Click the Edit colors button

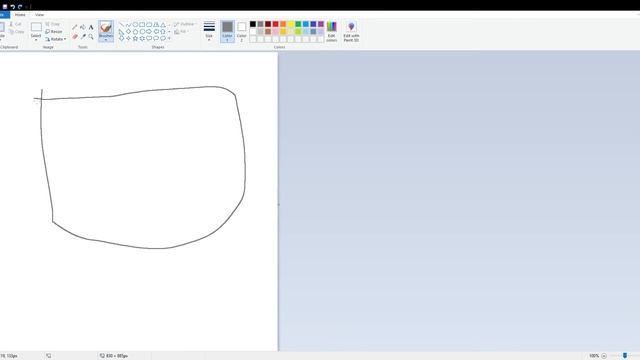(331, 31)
